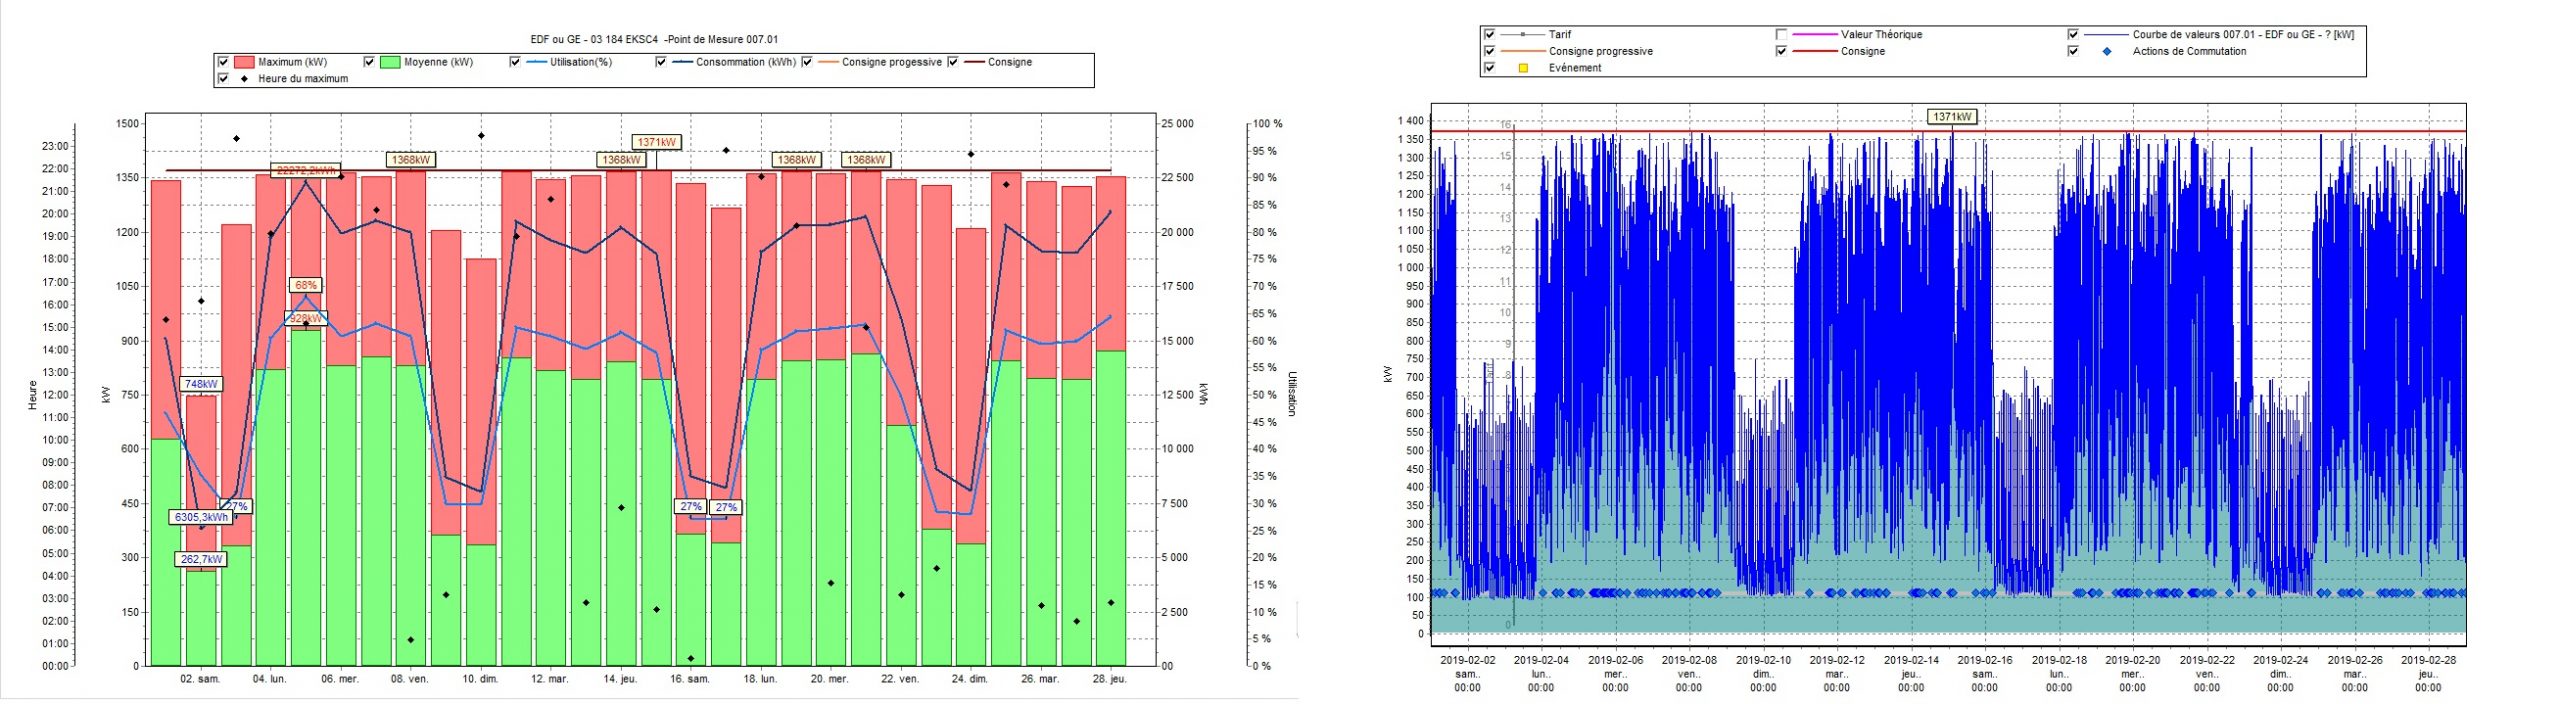2560x704 pixels.
Task: Click the red Maximum (kW) legend swatch
Action: (244, 62)
